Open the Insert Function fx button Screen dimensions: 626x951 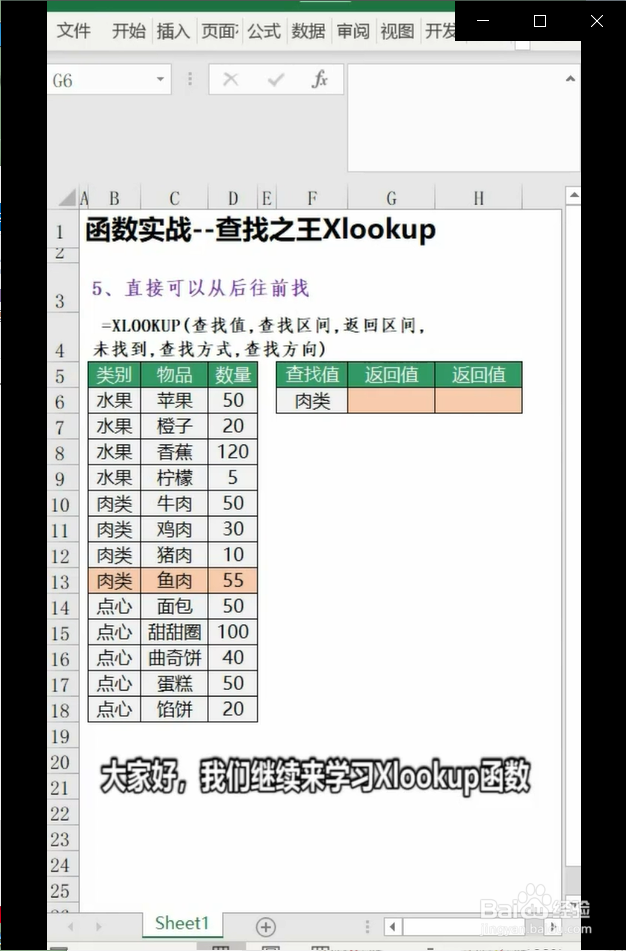tap(320, 79)
